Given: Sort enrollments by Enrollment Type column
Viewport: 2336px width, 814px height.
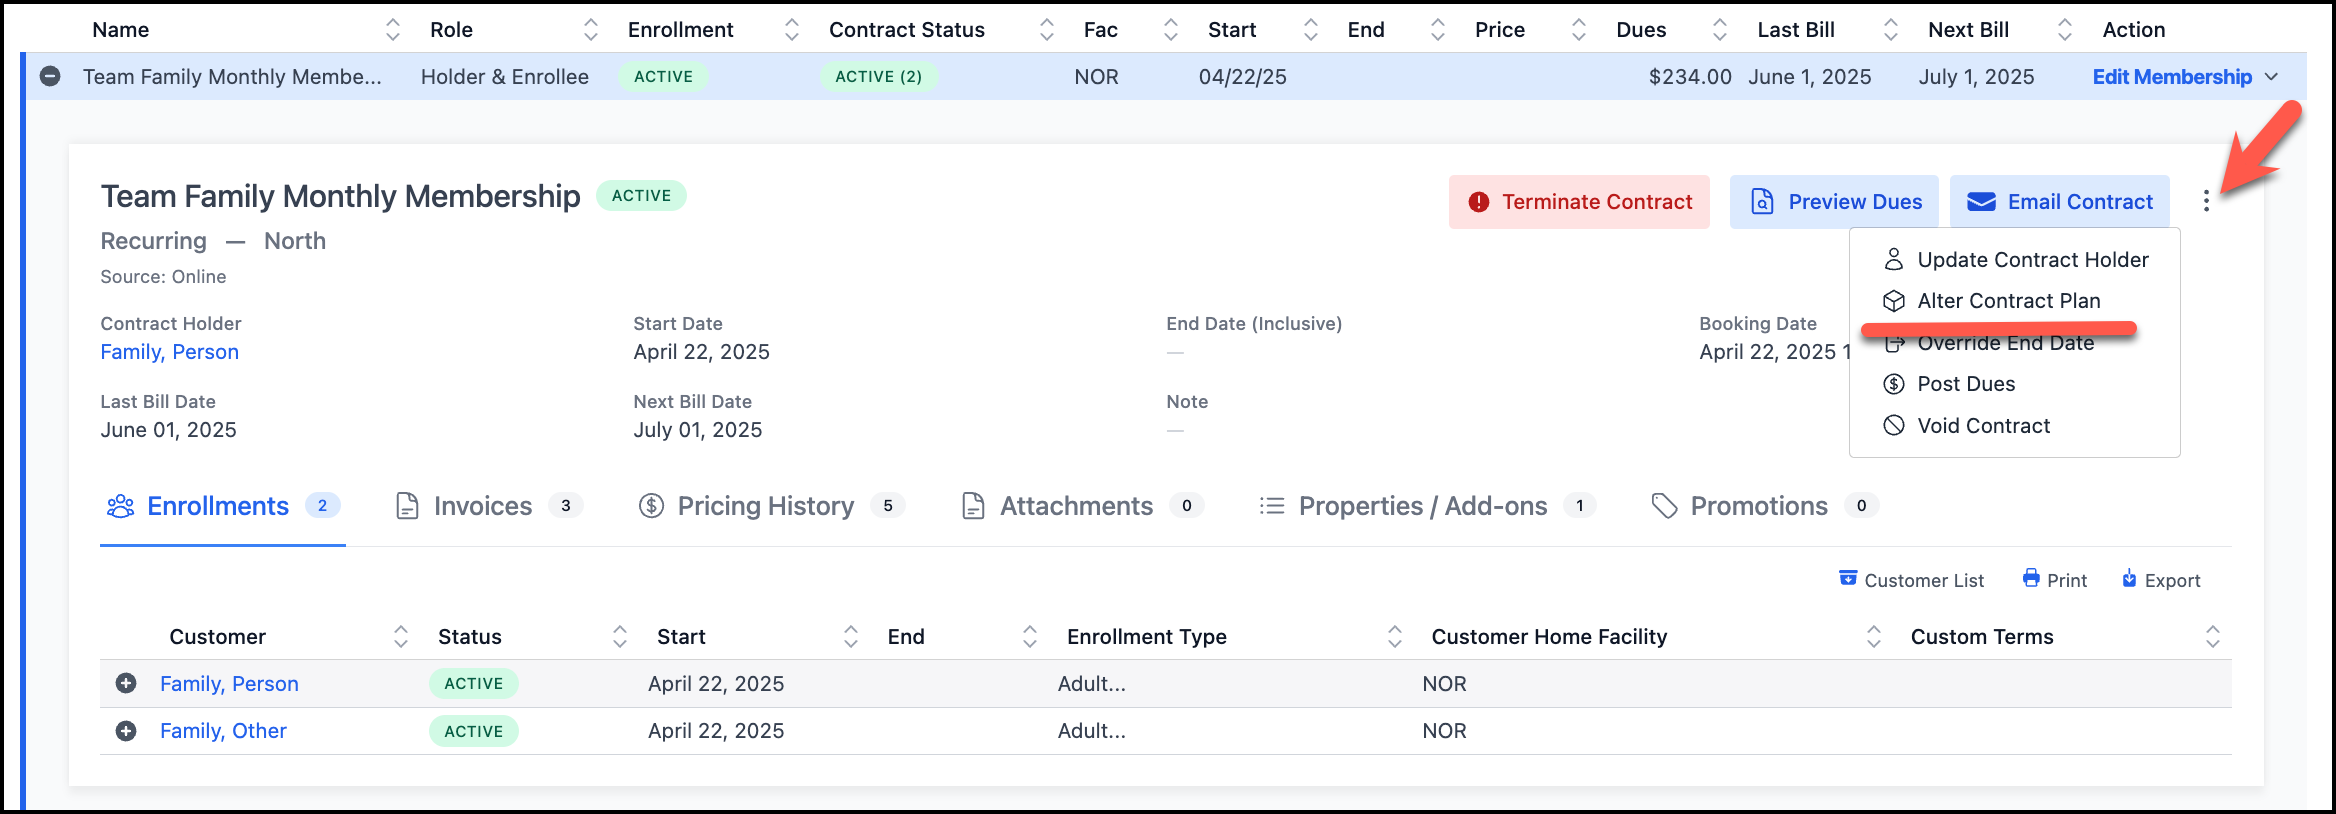Looking at the screenshot, I should point(1395,637).
